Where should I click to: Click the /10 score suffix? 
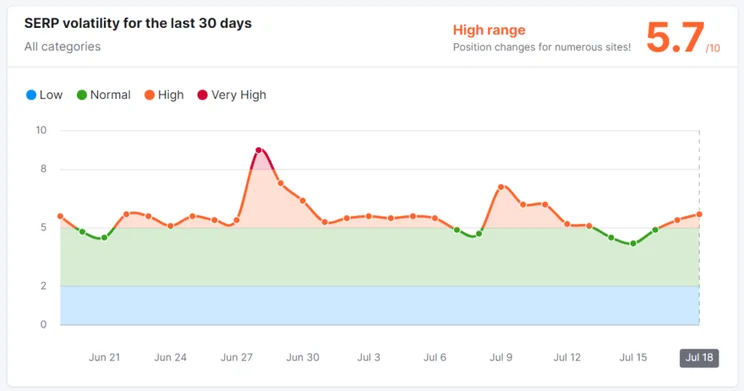tap(713, 48)
